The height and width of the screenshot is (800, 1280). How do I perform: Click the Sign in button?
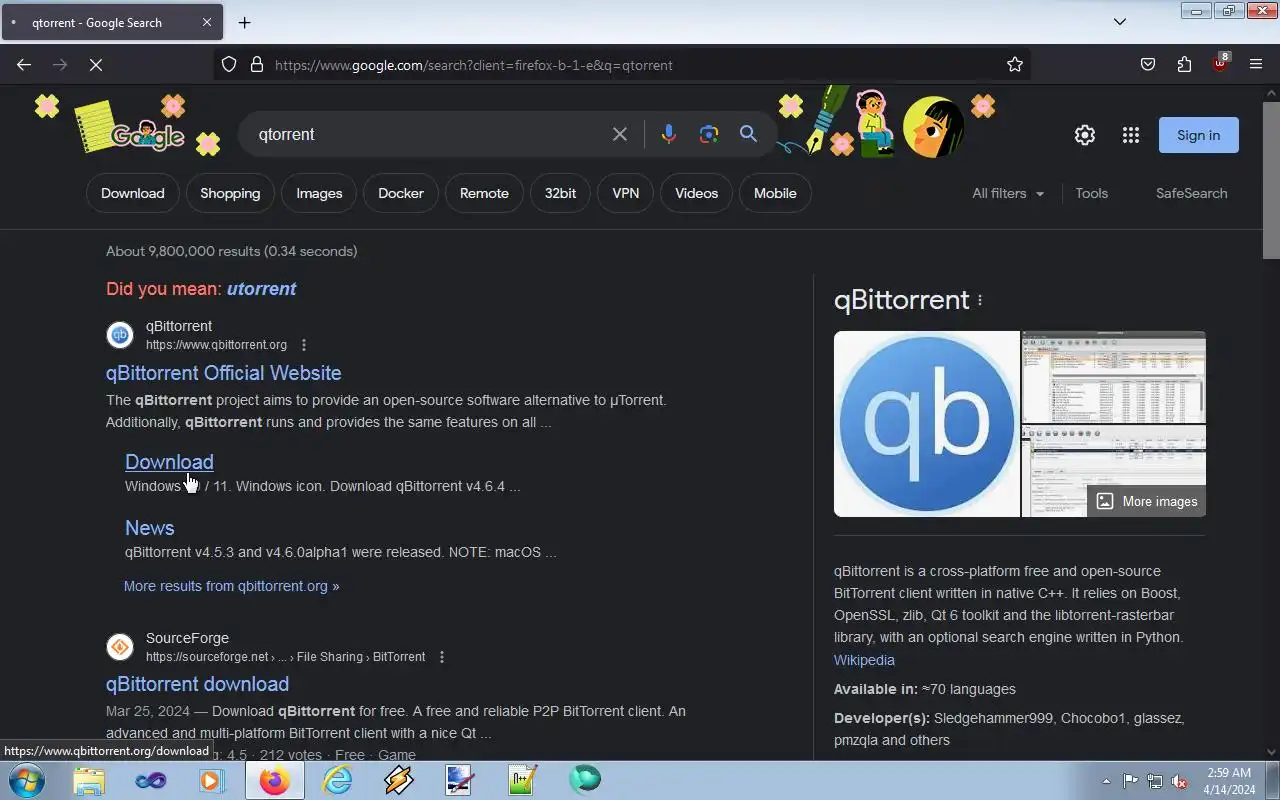pos(1198,135)
